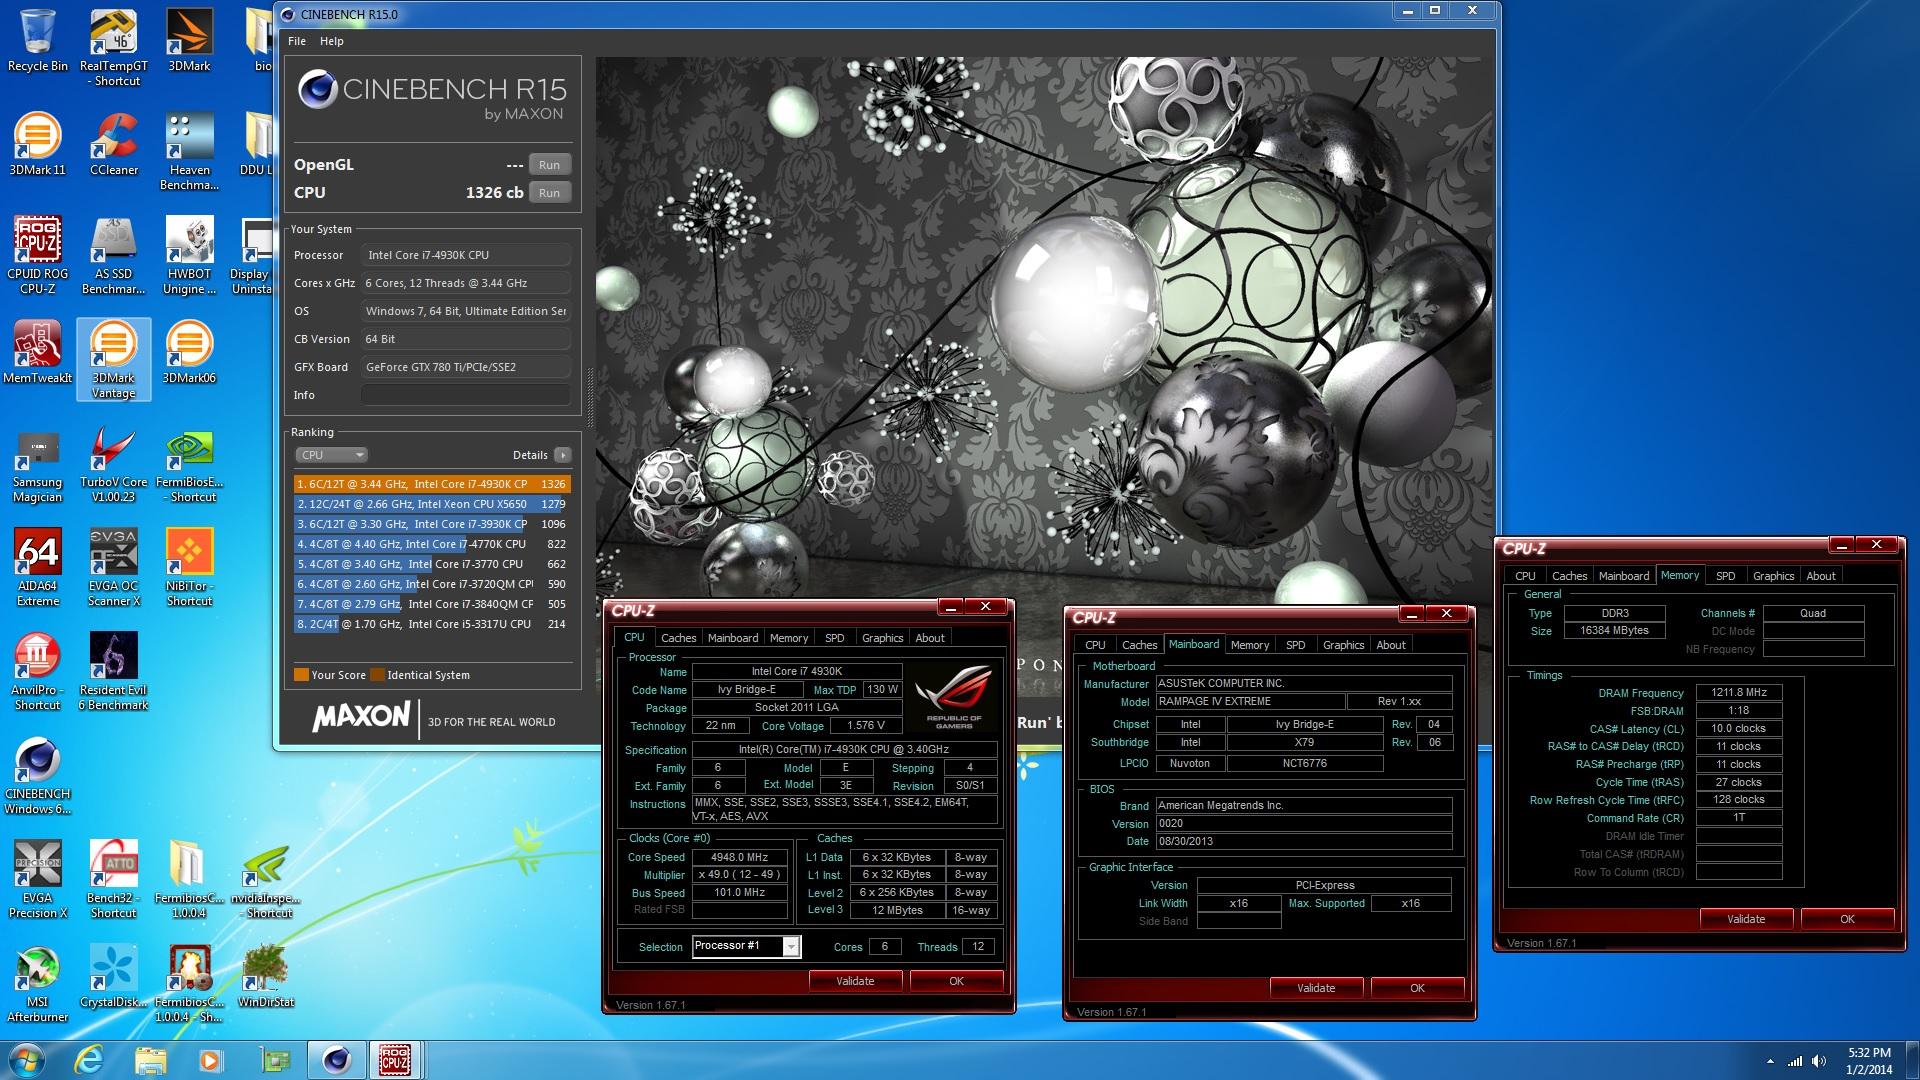The image size is (1920, 1080).
Task: Click Validate in CPU tab window
Action: [x=855, y=981]
